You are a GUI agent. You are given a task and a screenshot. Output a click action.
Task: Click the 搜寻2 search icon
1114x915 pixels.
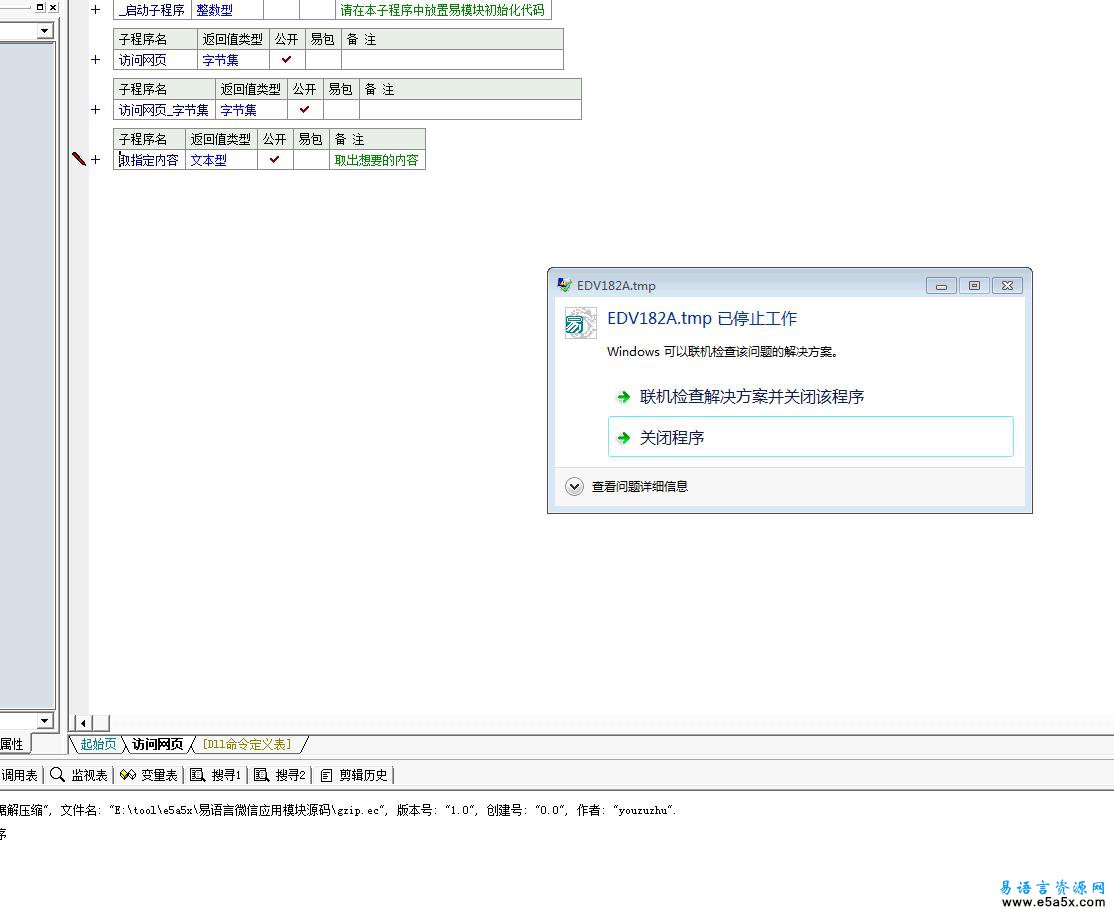pyautogui.click(x=261, y=775)
